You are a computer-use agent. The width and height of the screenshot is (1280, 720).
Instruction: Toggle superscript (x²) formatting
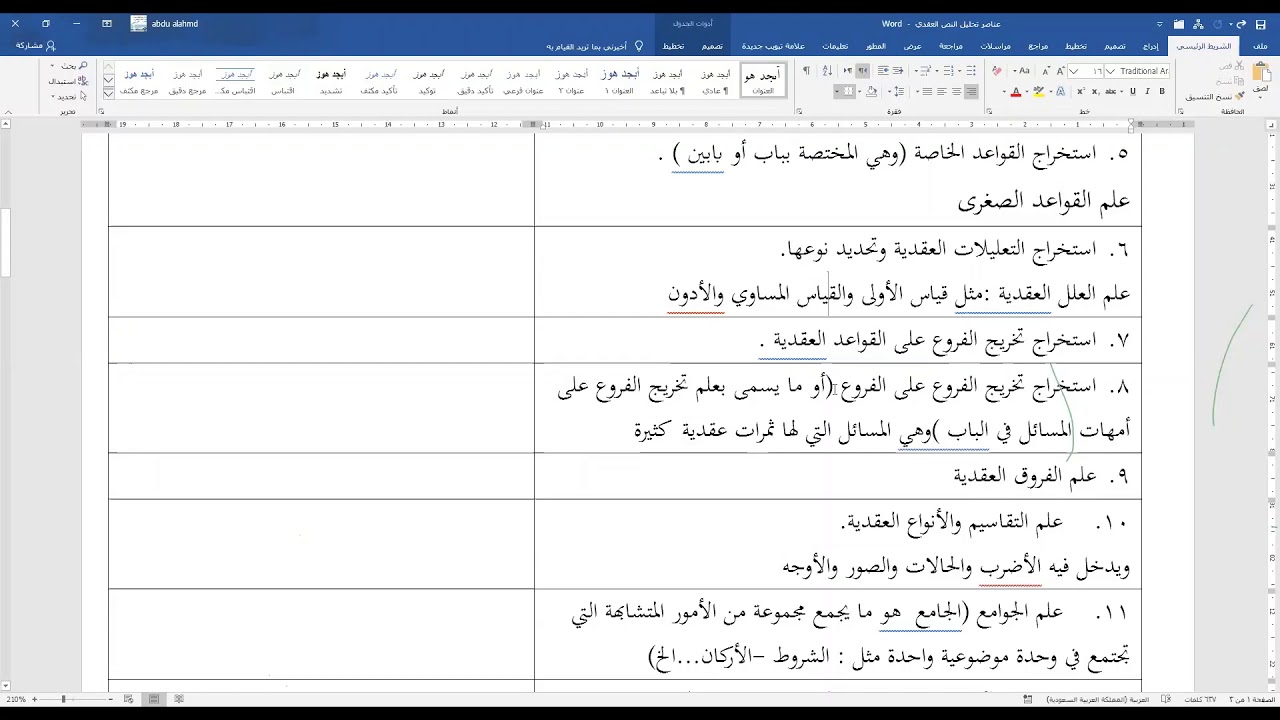pos(1081,91)
